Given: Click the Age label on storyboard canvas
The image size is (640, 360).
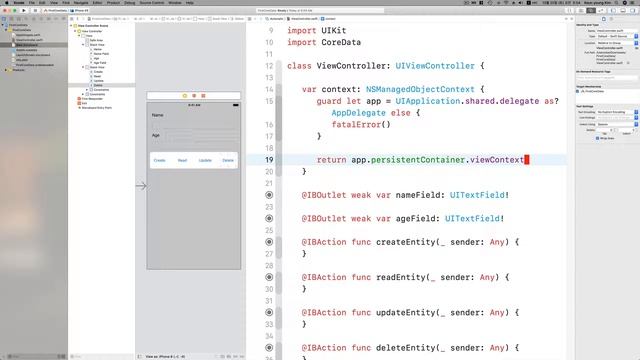Looking at the screenshot, I should (156, 135).
